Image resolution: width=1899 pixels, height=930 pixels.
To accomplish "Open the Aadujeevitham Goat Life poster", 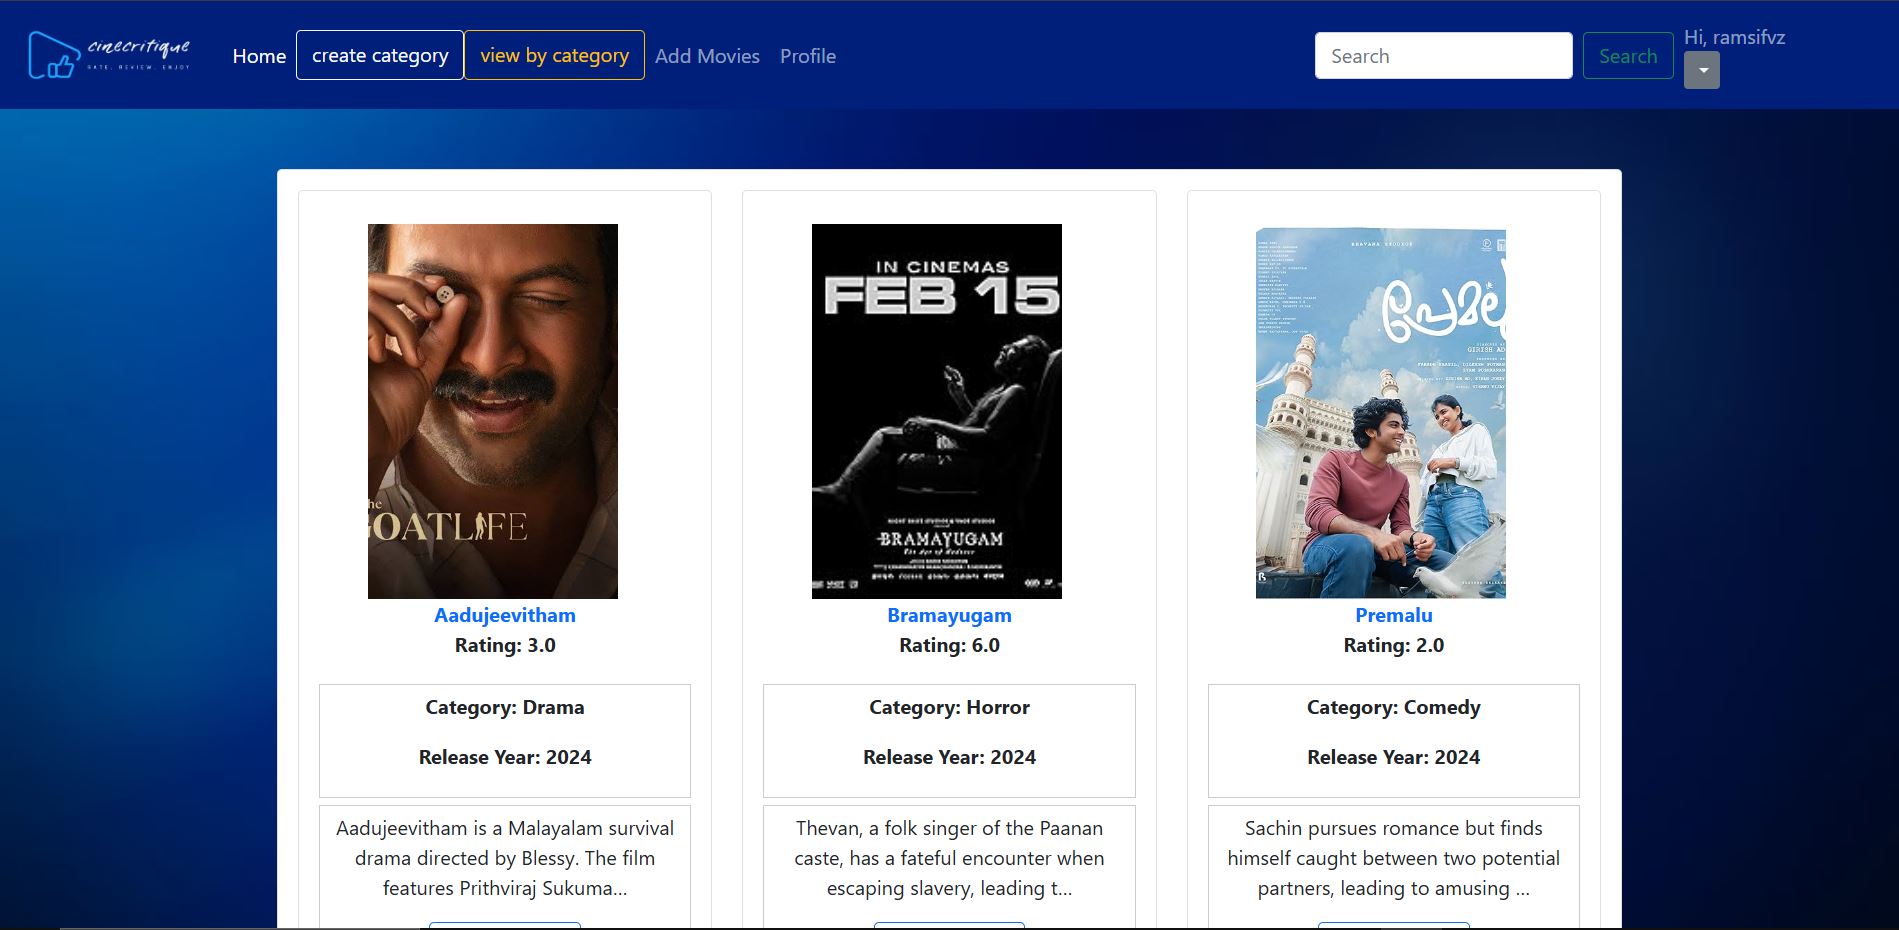I will coord(492,411).
